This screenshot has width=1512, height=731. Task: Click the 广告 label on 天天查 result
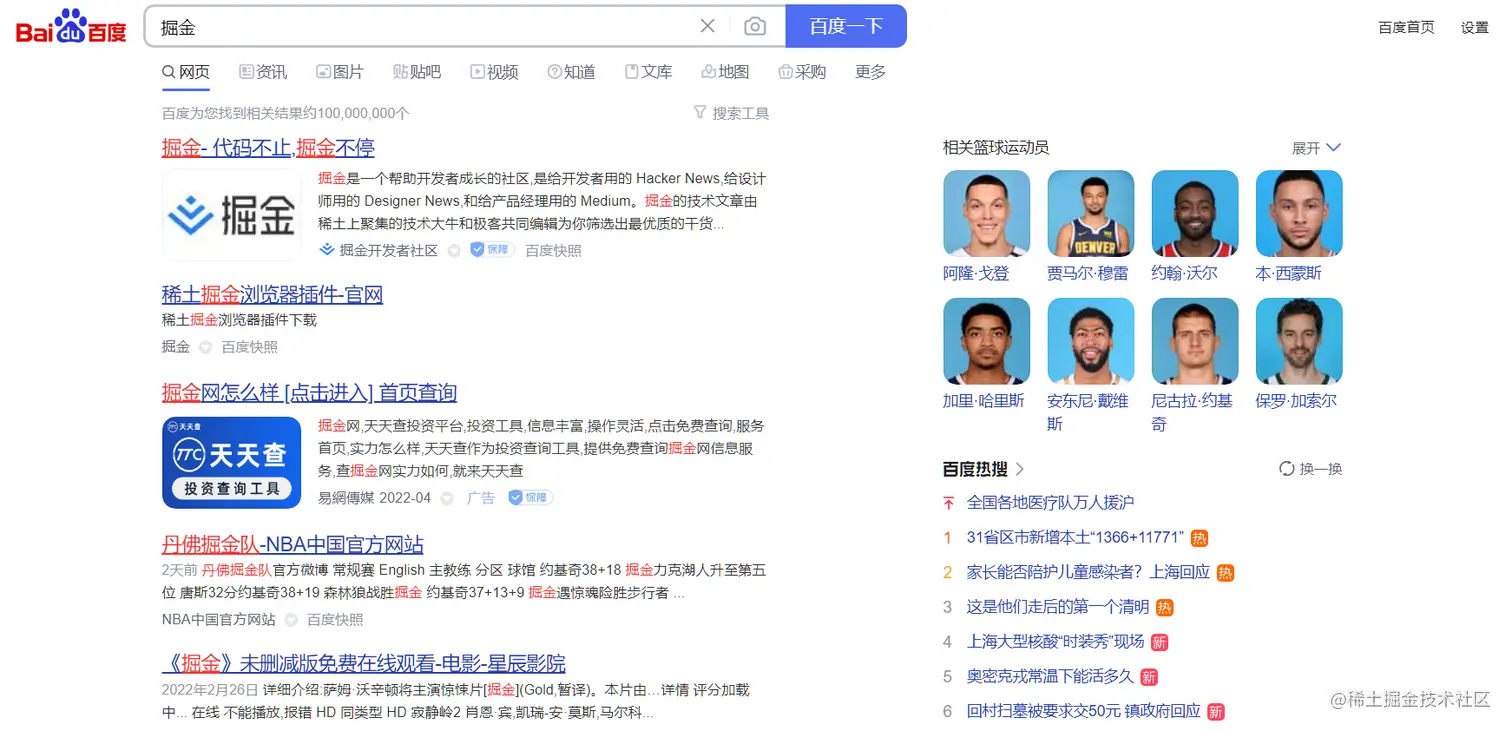coord(481,497)
